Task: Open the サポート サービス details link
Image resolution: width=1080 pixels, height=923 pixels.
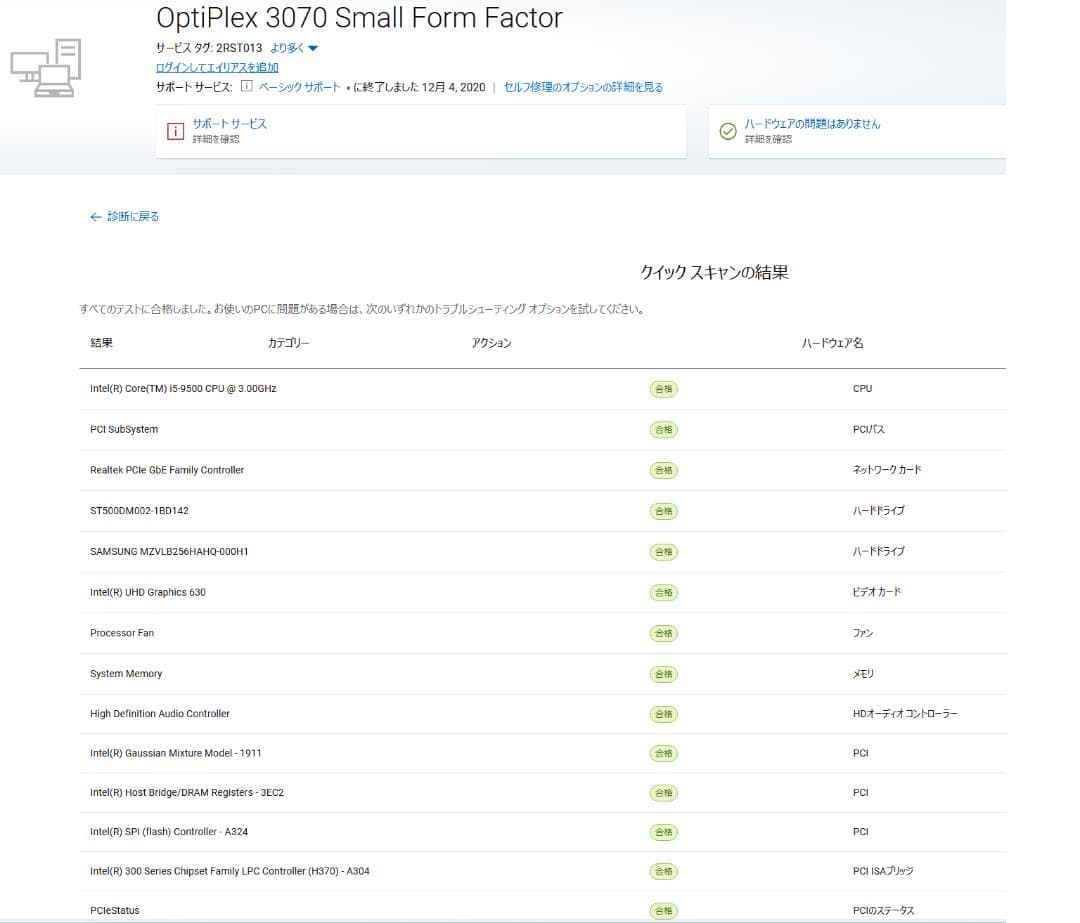Action: pyautogui.click(x=229, y=124)
